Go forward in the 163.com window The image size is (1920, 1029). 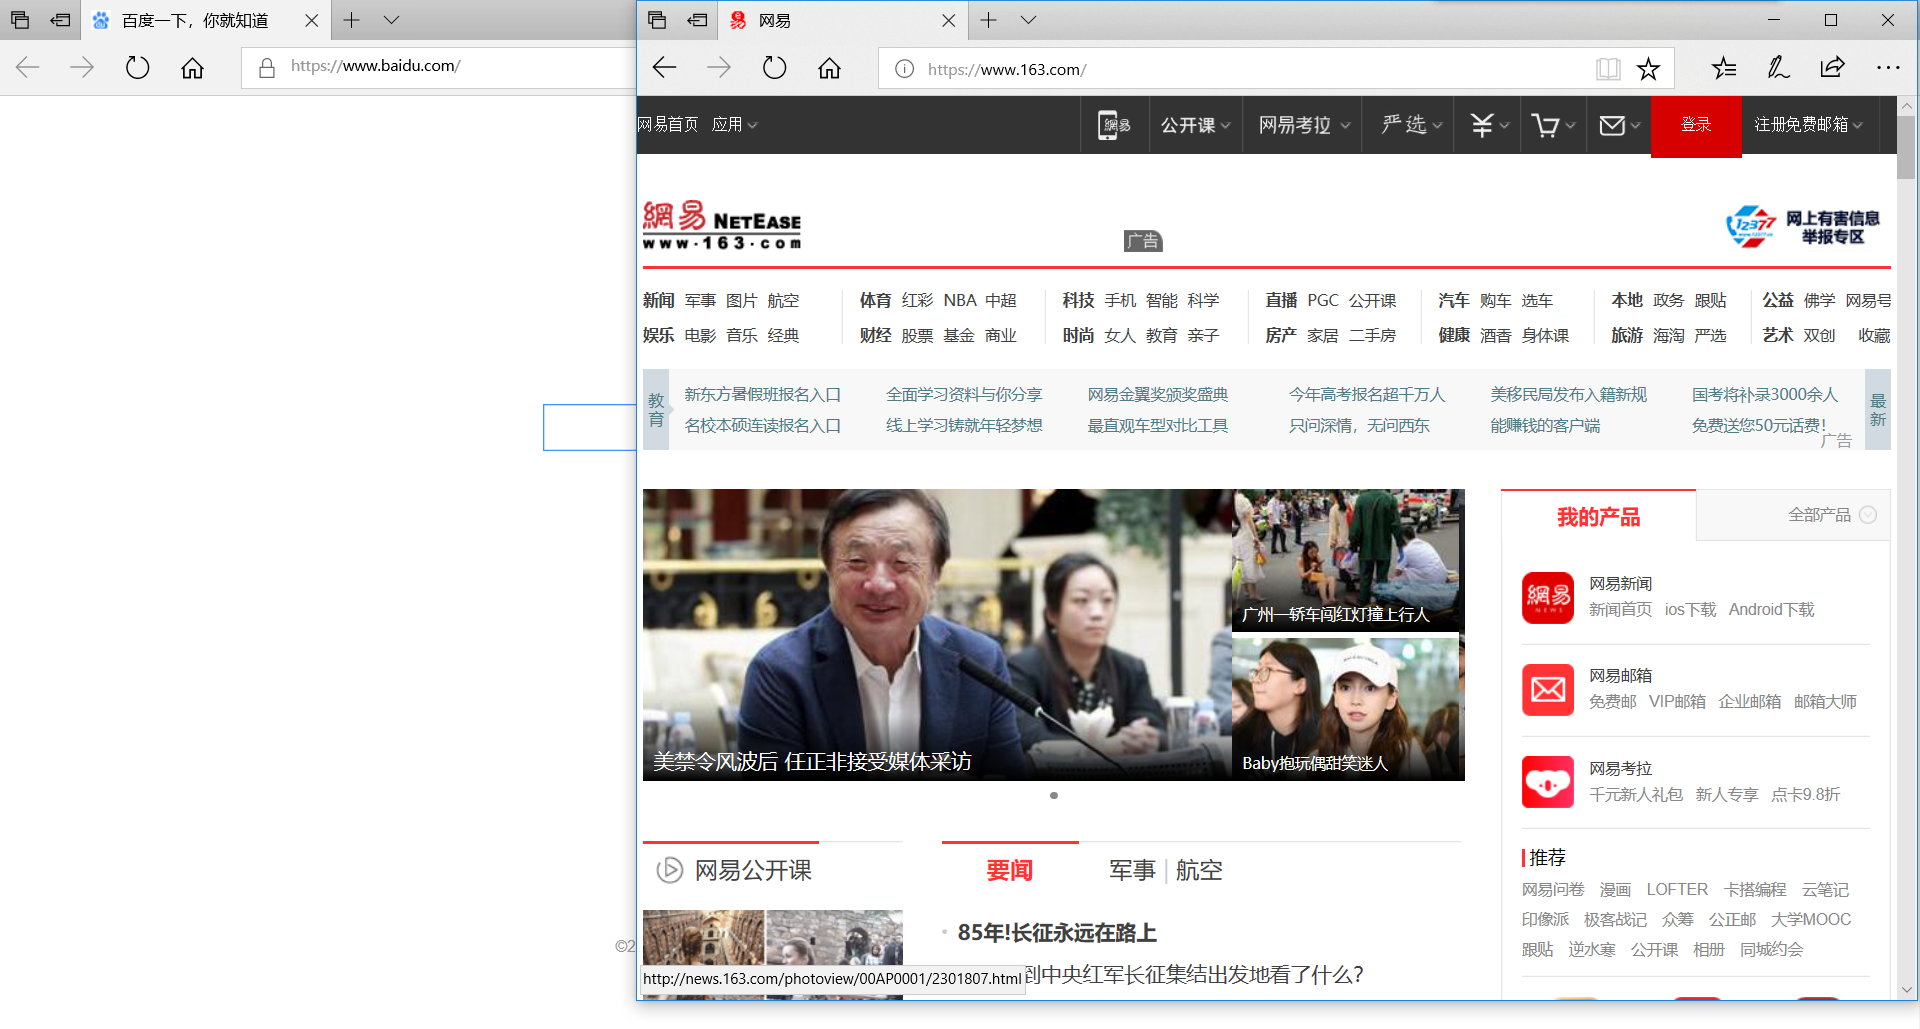(x=719, y=68)
